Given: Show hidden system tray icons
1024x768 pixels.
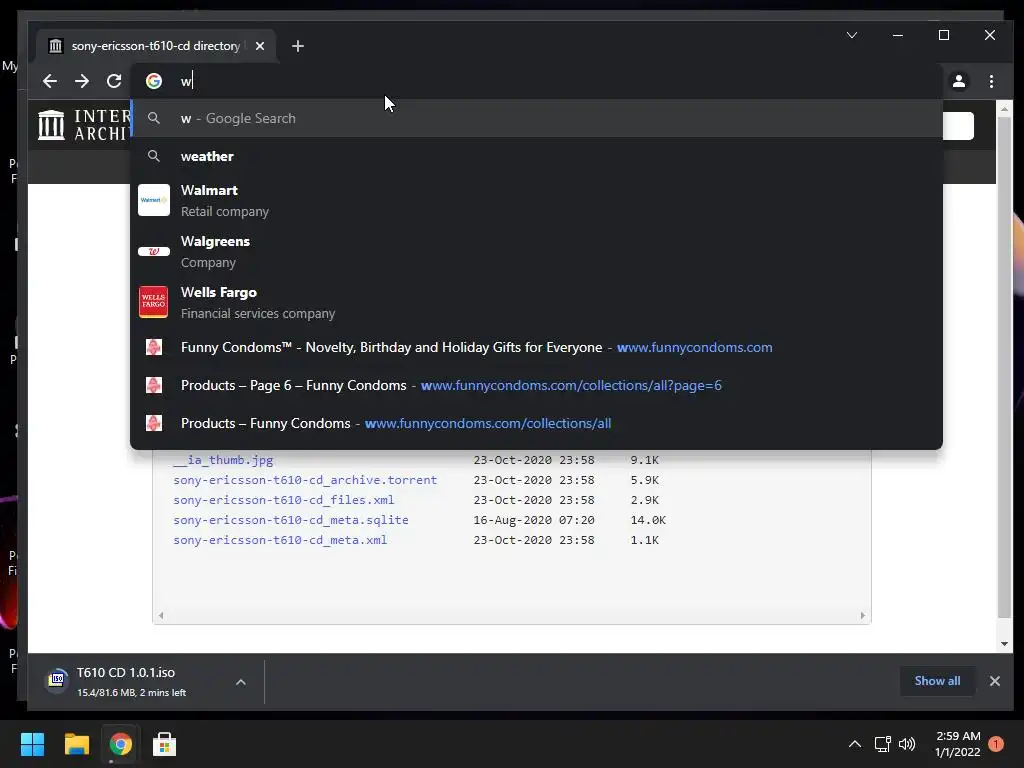Looking at the screenshot, I should click(x=854, y=744).
